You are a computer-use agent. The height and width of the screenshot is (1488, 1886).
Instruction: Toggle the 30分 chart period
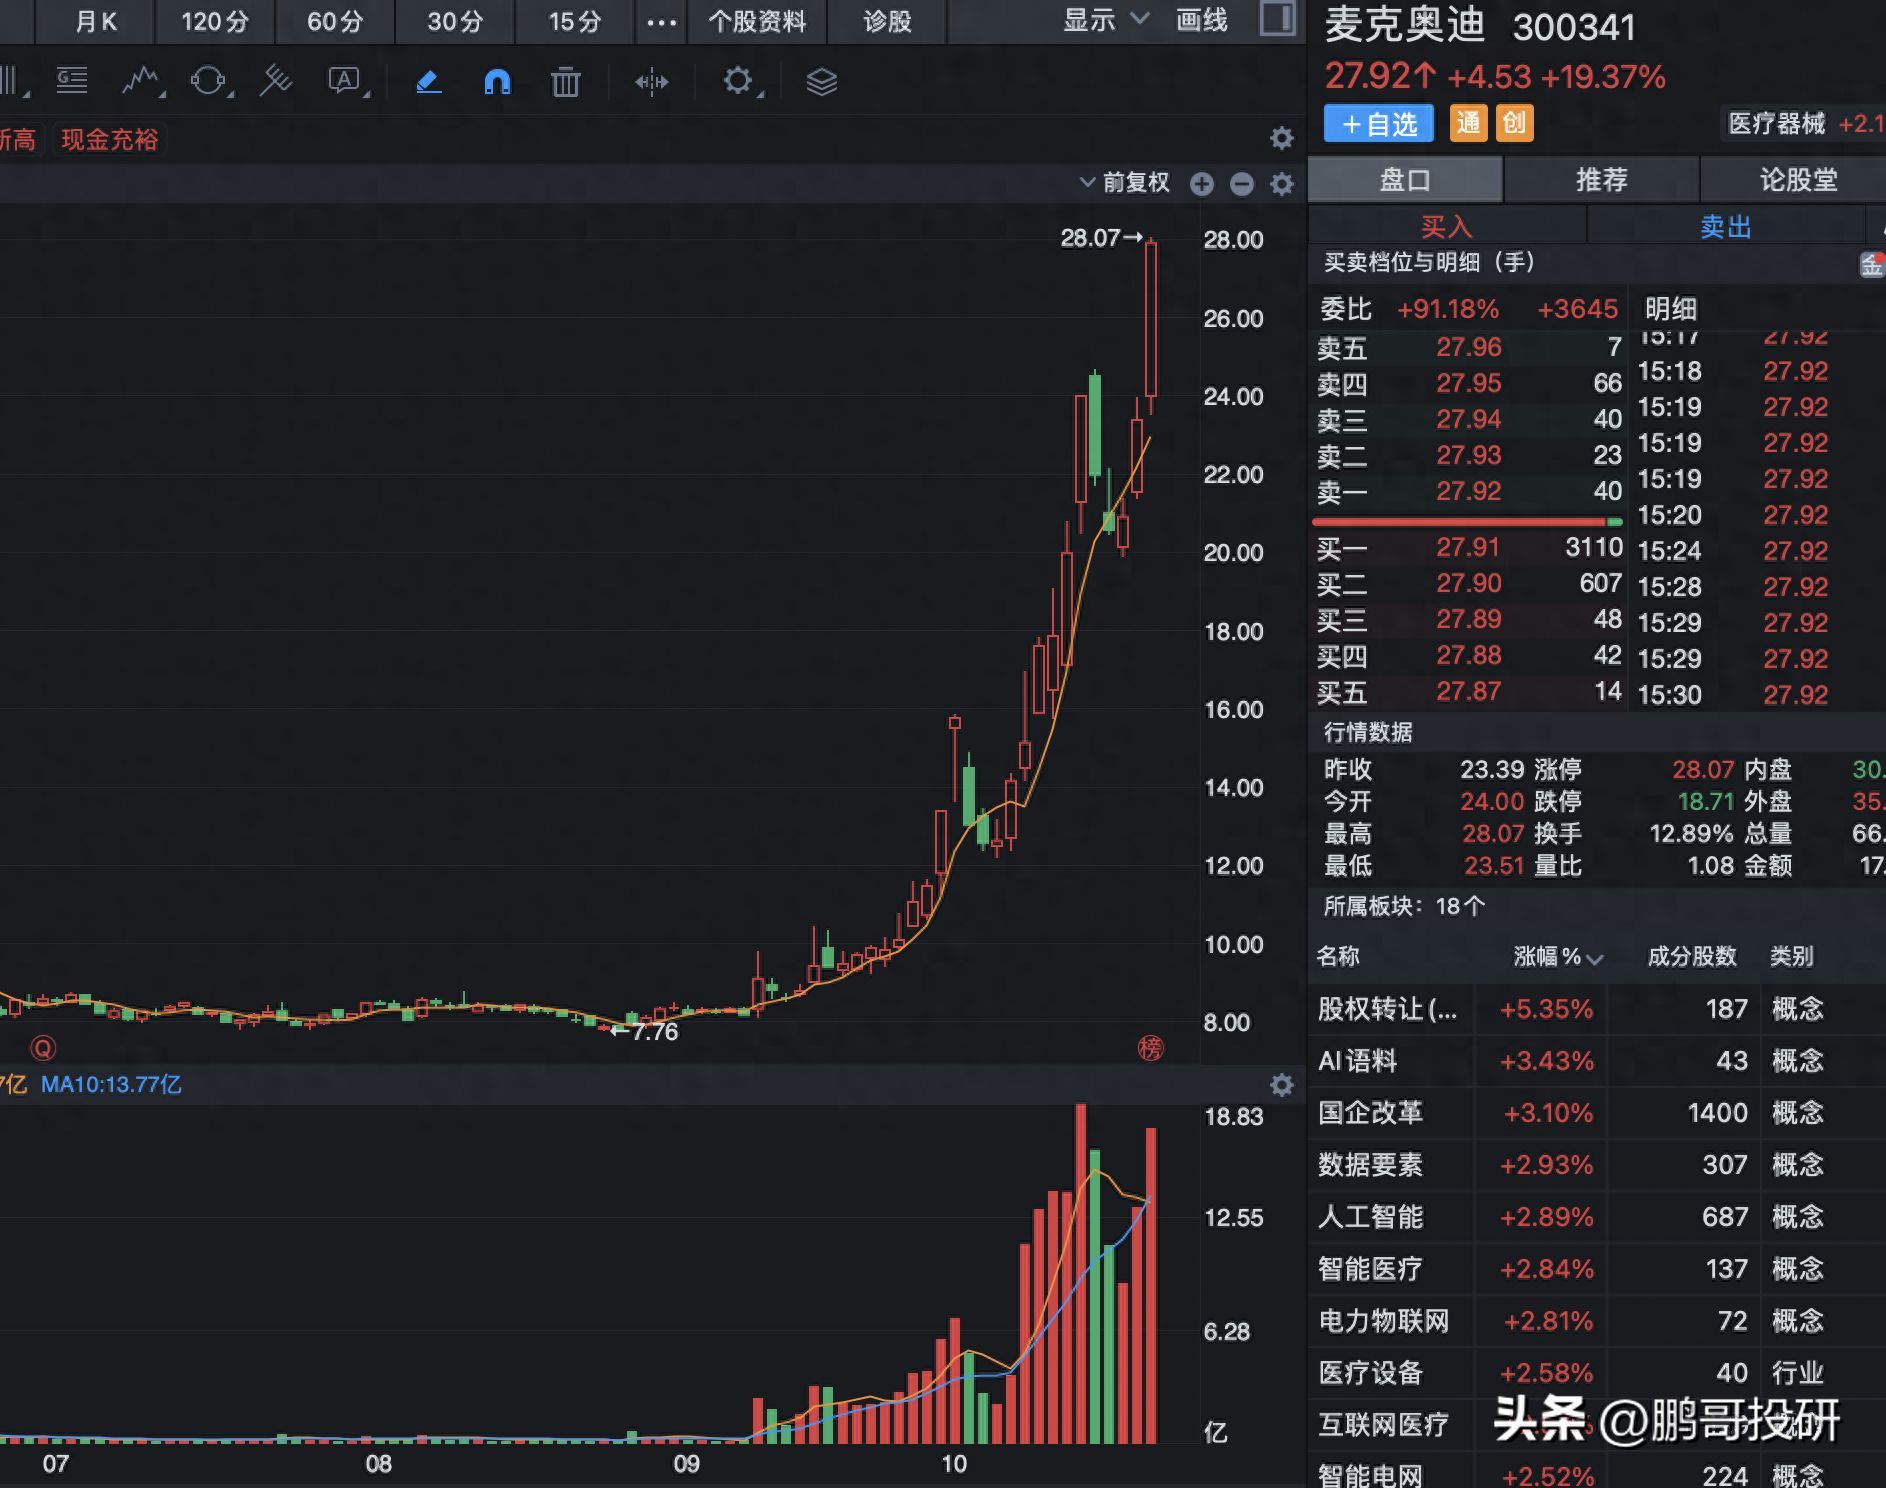[455, 21]
